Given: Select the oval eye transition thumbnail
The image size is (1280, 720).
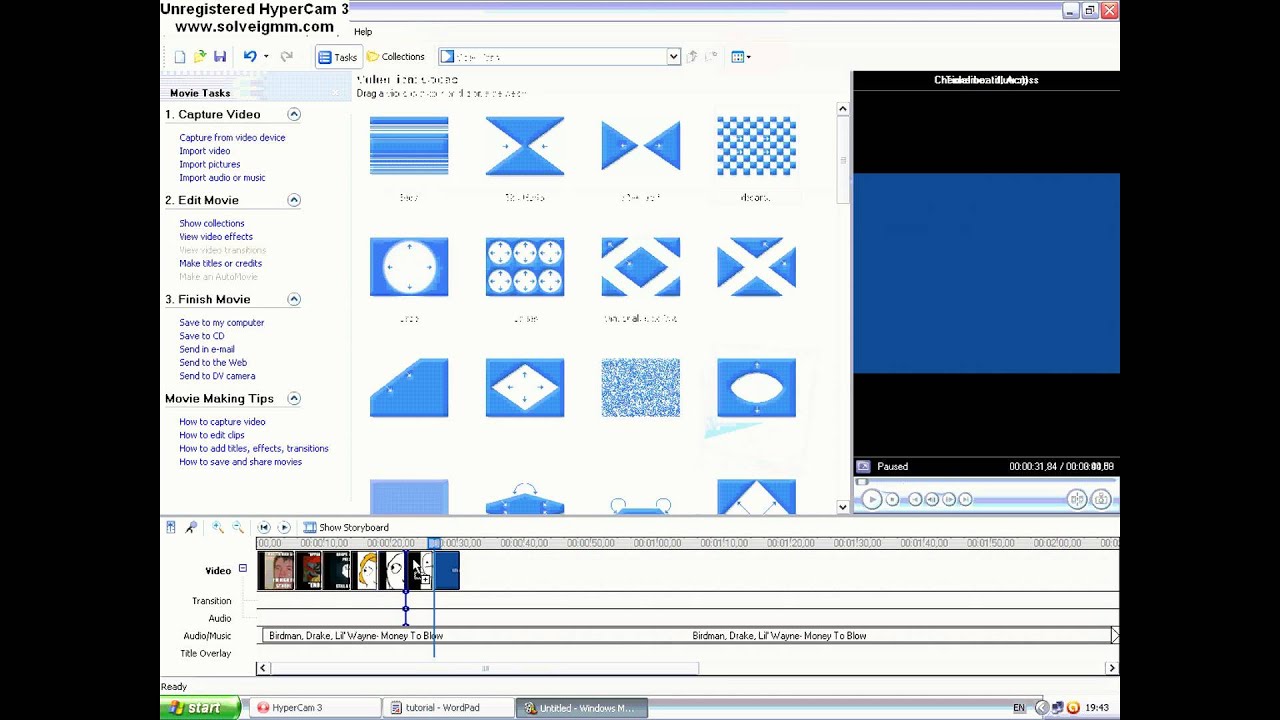Looking at the screenshot, I should [756, 388].
